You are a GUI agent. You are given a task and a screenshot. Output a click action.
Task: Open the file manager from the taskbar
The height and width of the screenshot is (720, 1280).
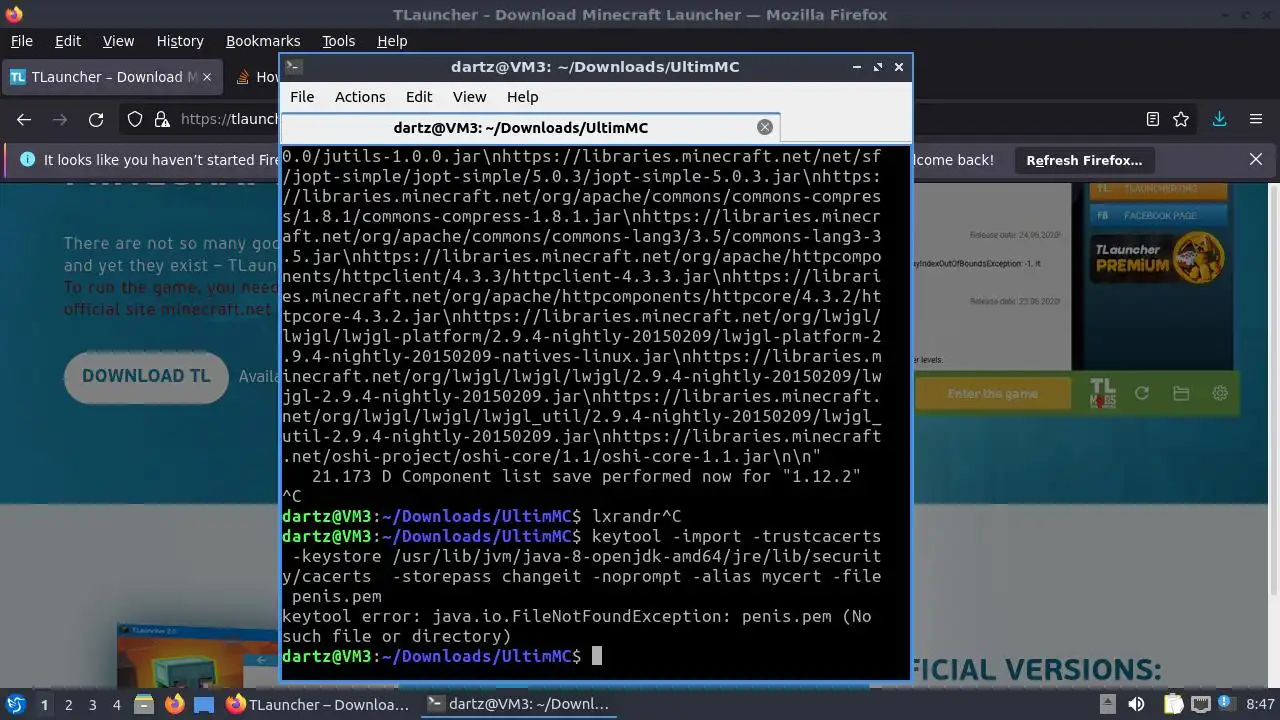(143, 704)
